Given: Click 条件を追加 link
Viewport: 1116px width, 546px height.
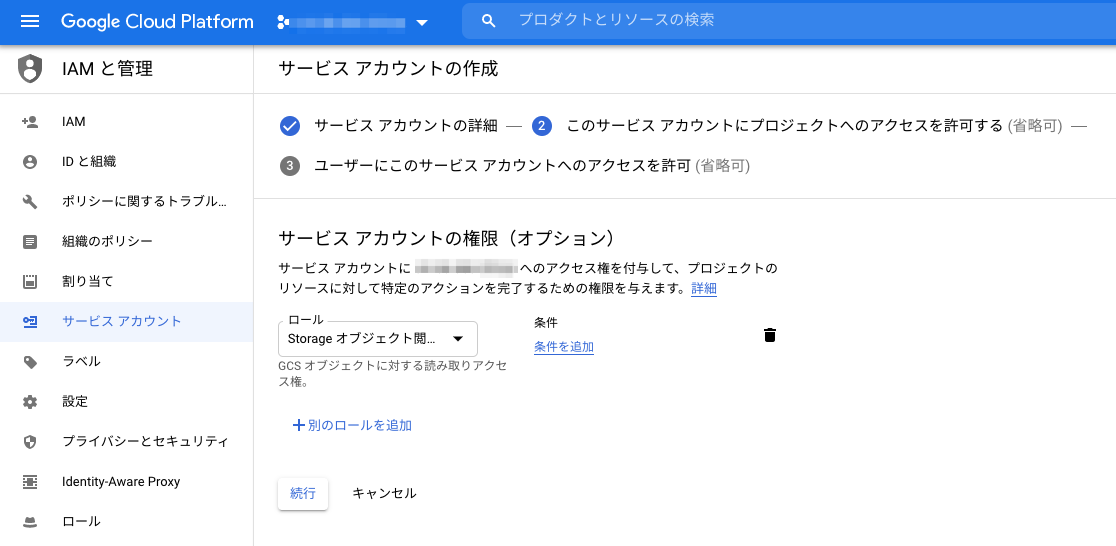Looking at the screenshot, I should click(564, 347).
